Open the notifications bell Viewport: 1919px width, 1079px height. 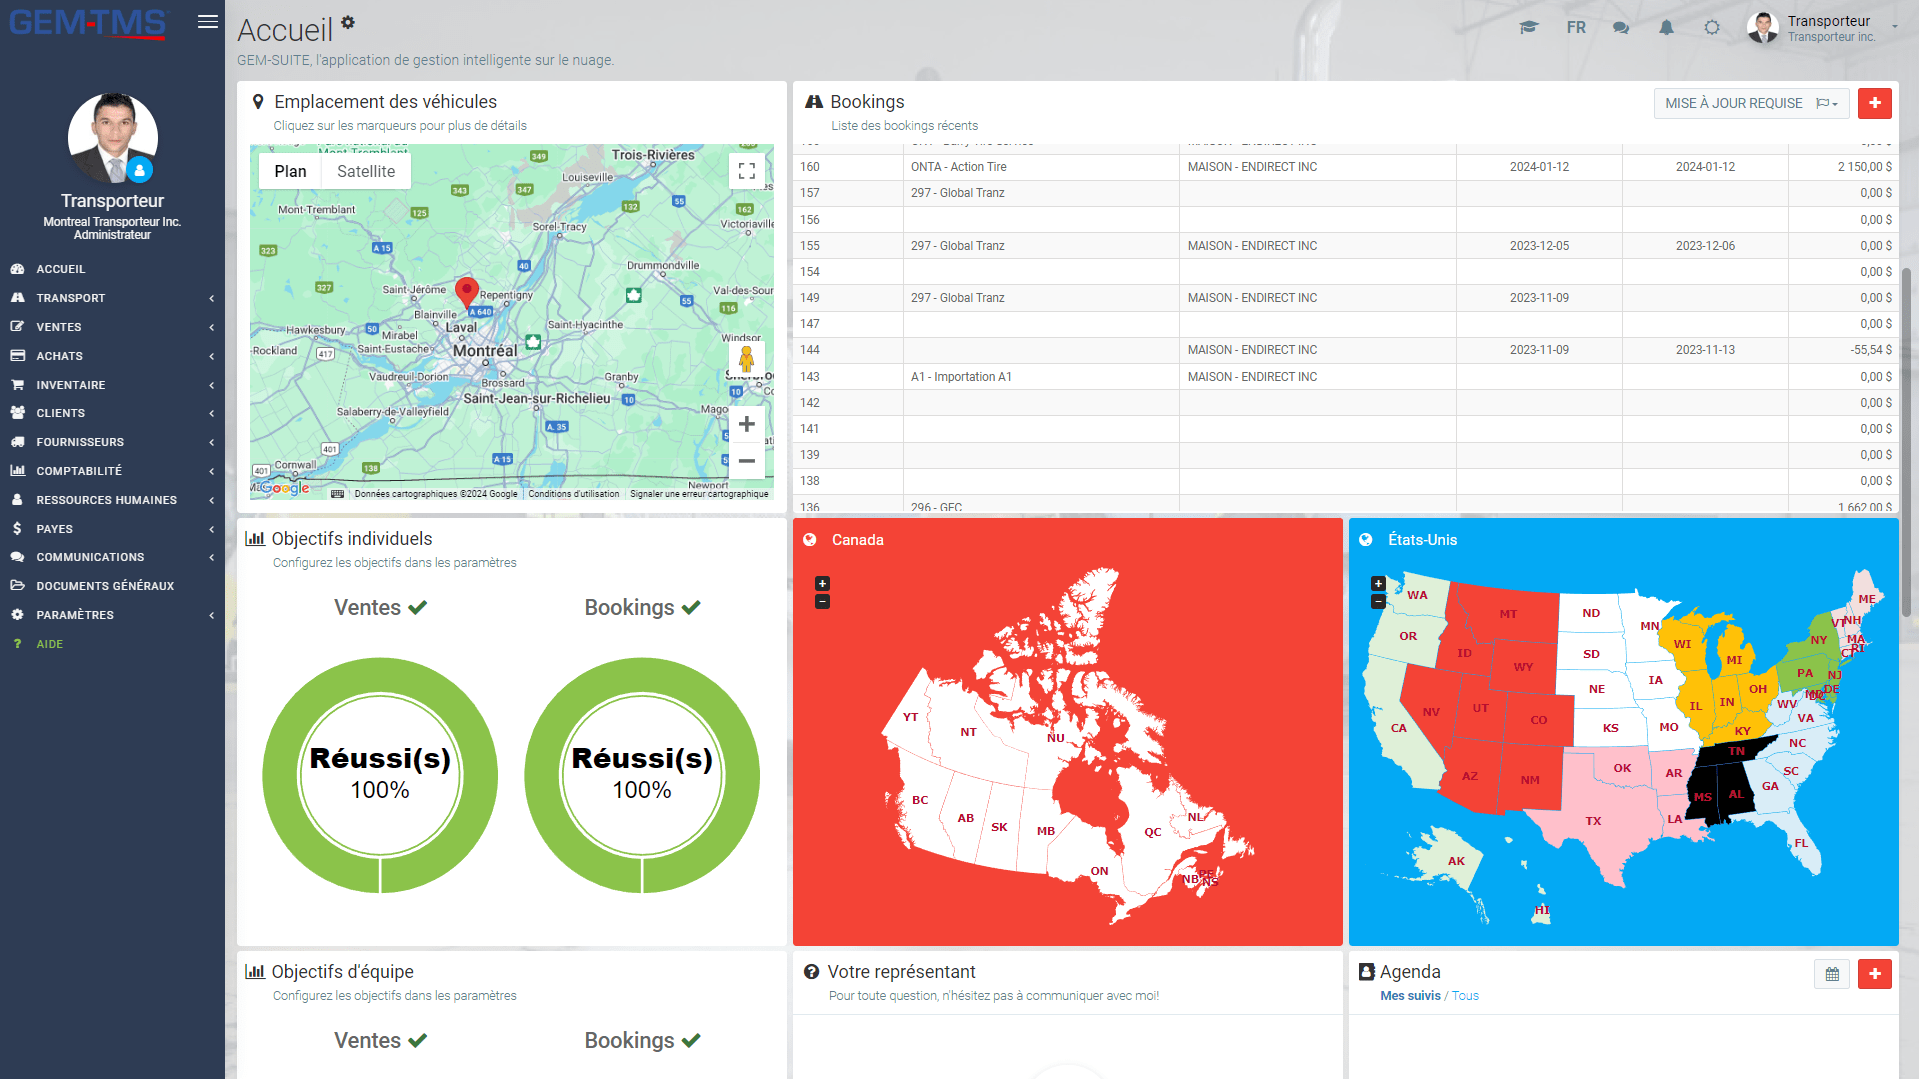[x=1666, y=28]
